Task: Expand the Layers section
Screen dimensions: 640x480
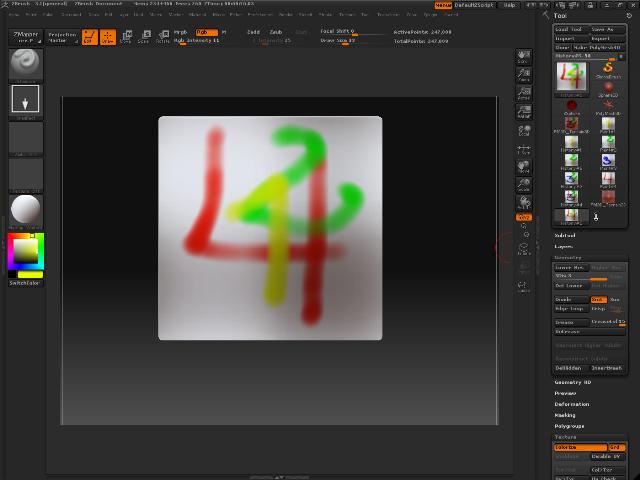Action: [564, 247]
